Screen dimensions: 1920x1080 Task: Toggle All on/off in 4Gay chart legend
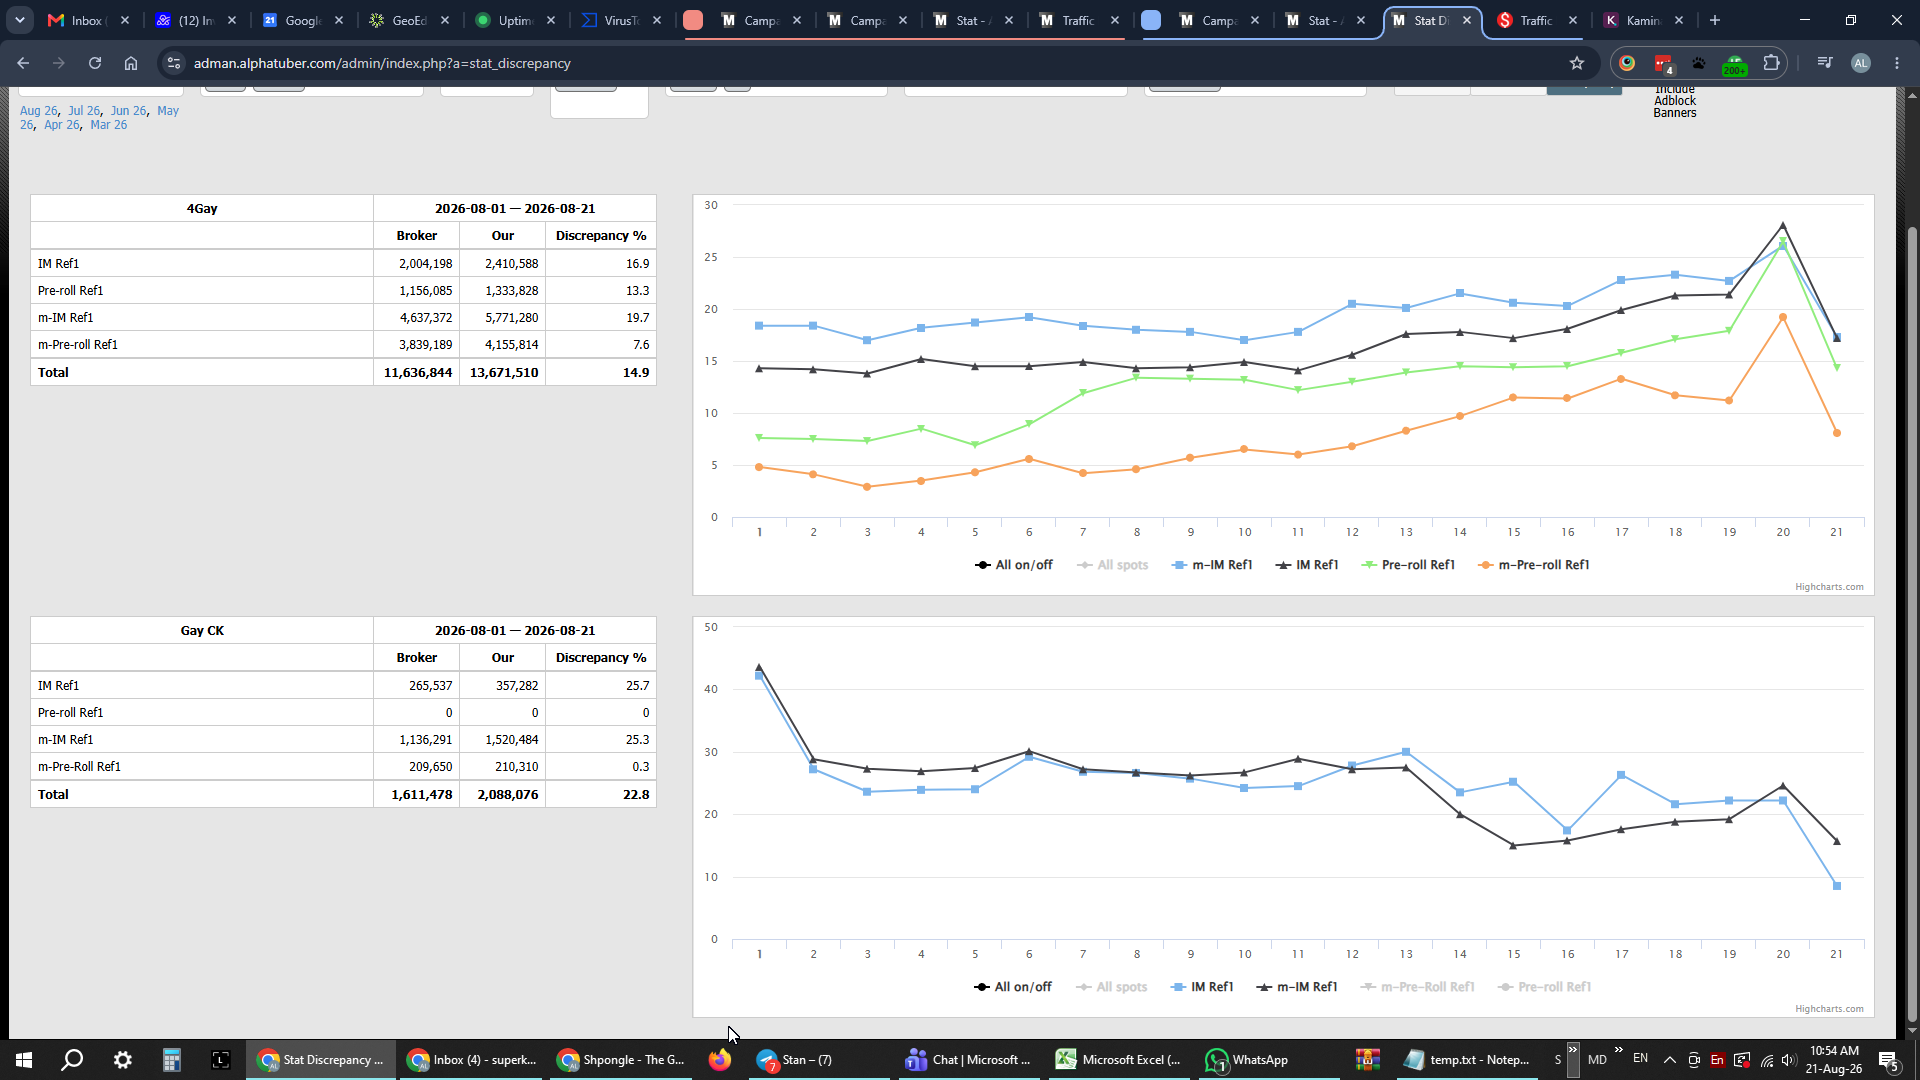pos(1014,565)
